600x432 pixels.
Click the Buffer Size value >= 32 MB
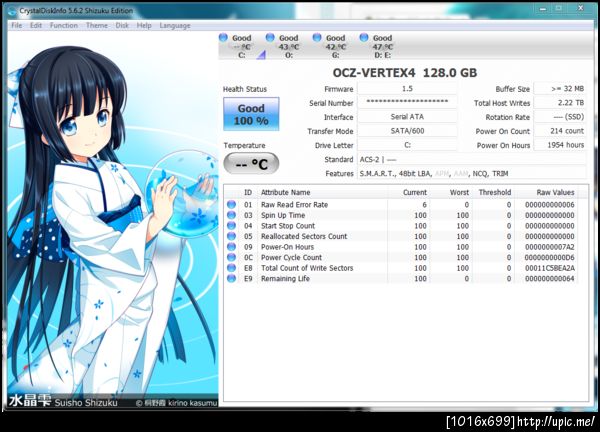tap(560, 89)
